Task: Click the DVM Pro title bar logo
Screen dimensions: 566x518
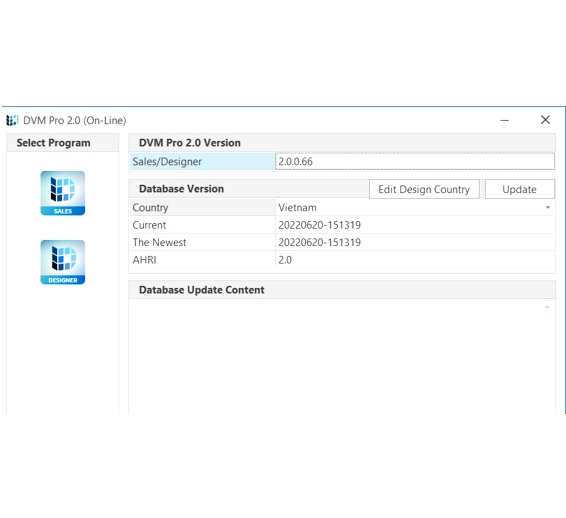Action: pyautogui.click(x=12, y=120)
